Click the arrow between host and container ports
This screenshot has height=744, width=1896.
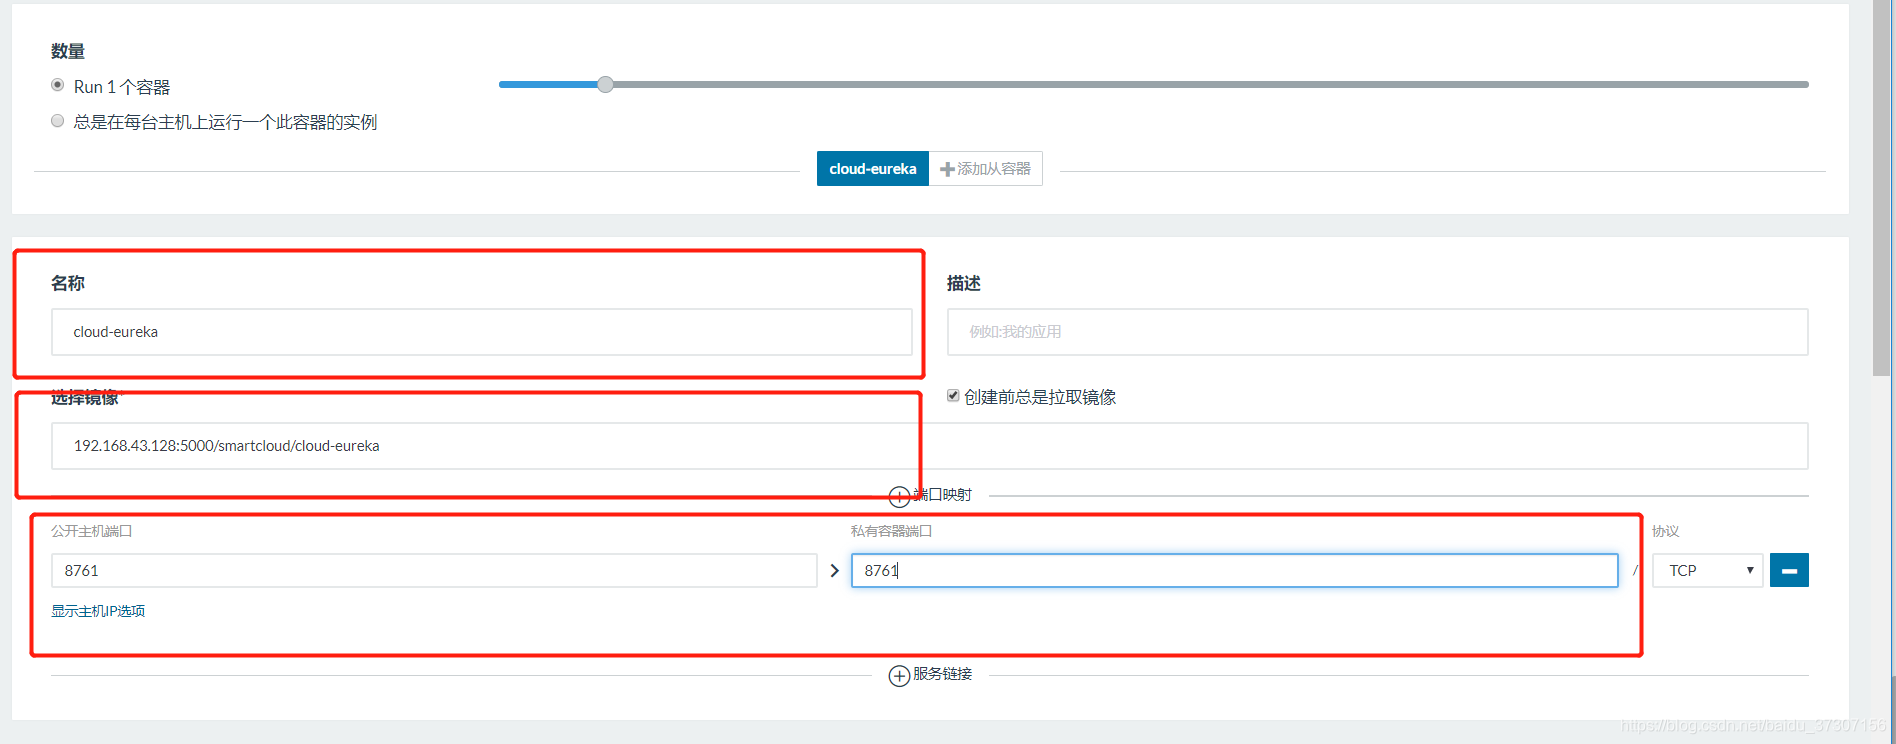pos(835,570)
